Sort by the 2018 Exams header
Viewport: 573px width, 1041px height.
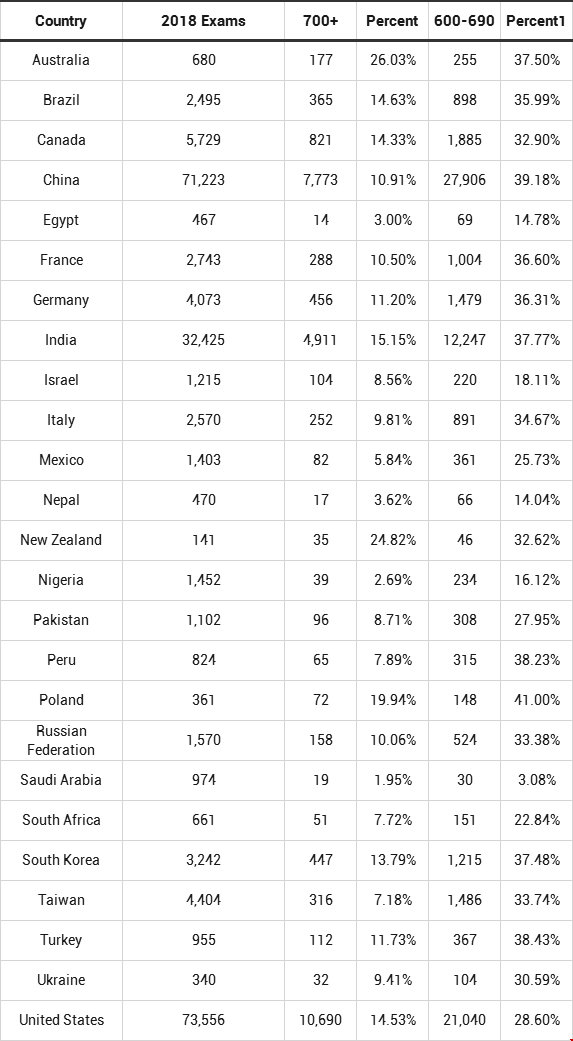click(x=203, y=21)
